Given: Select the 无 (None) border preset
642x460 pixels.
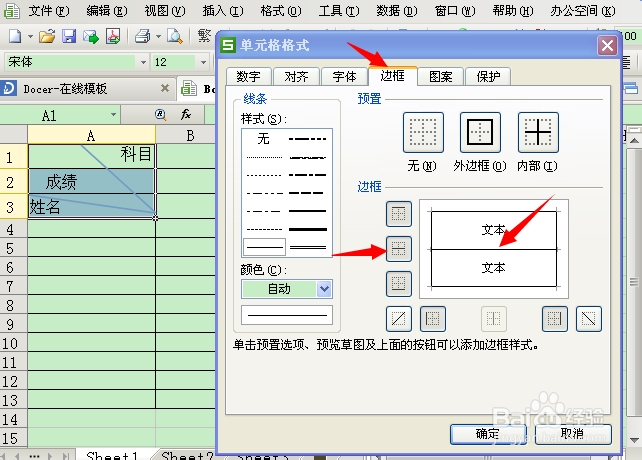Looking at the screenshot, I should (423, 133).
